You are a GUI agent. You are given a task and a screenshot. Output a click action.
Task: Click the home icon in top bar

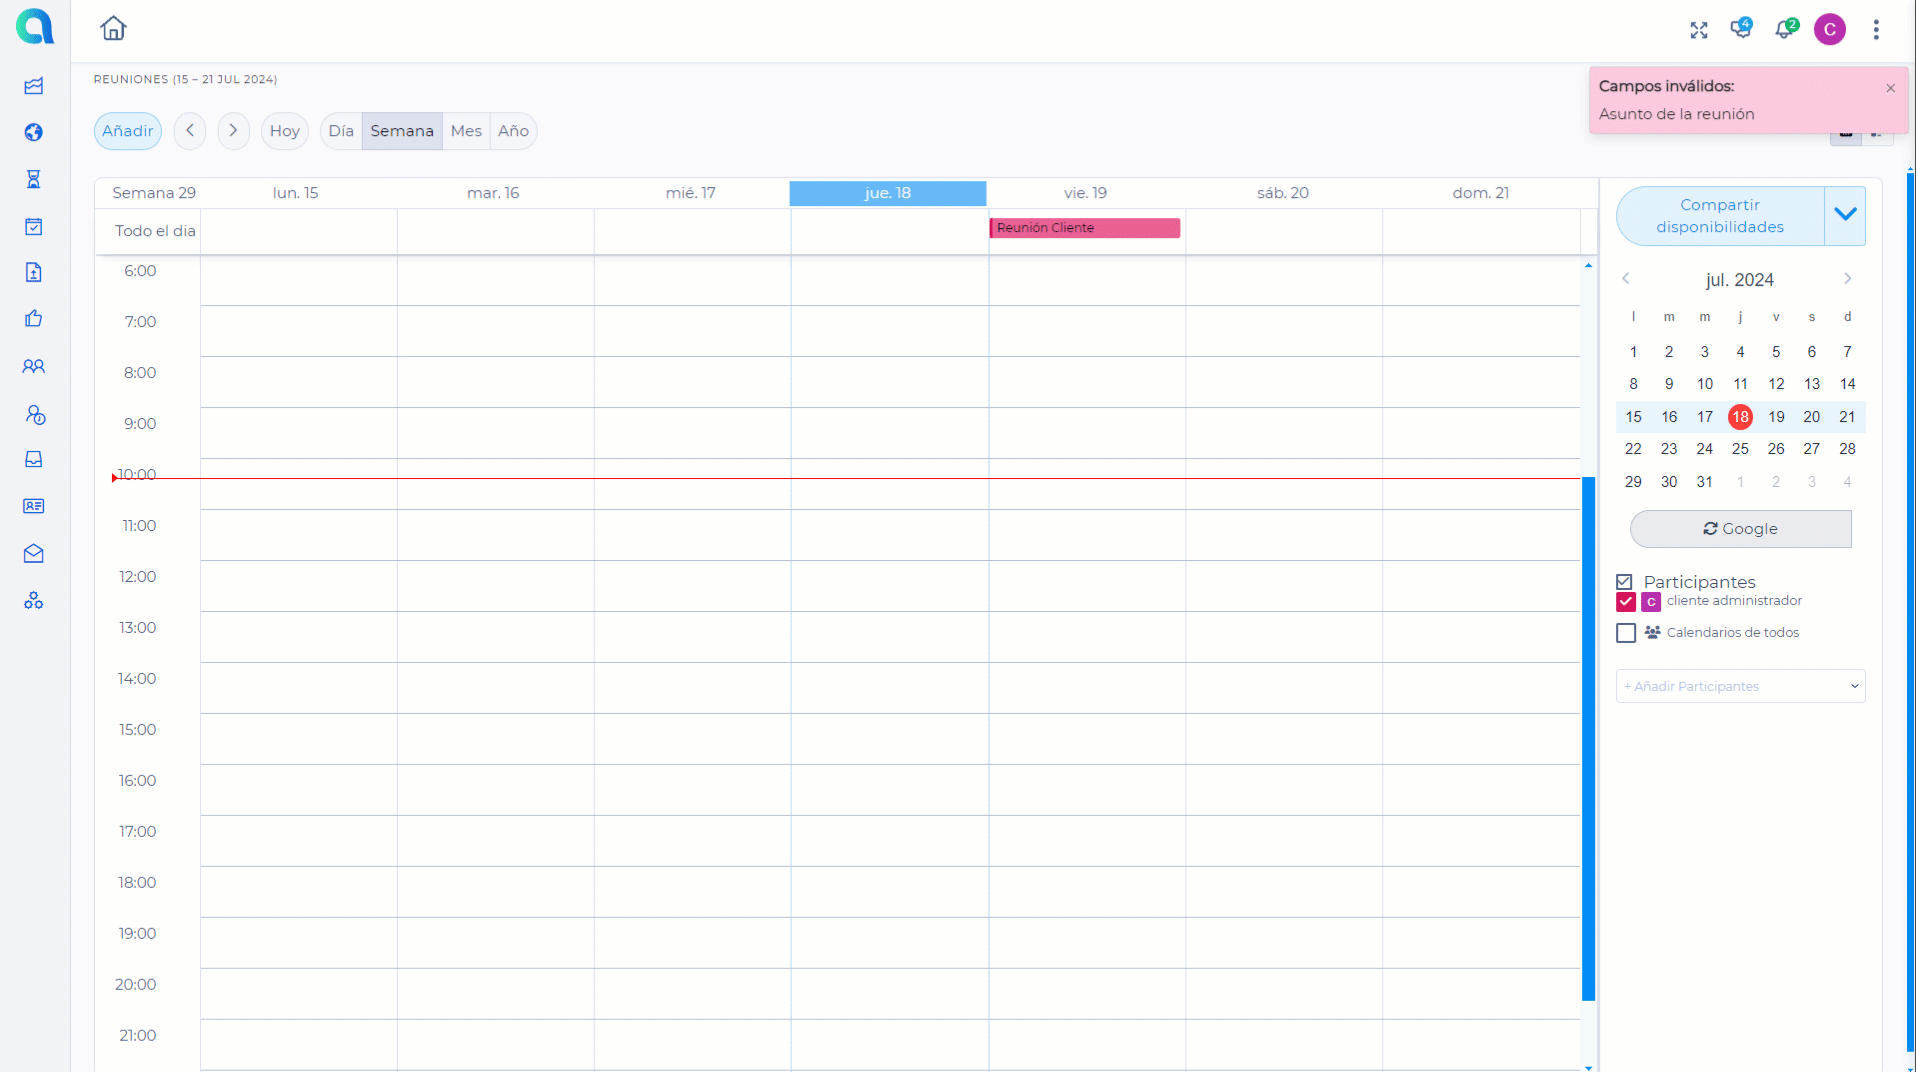(x=113, y=28)
